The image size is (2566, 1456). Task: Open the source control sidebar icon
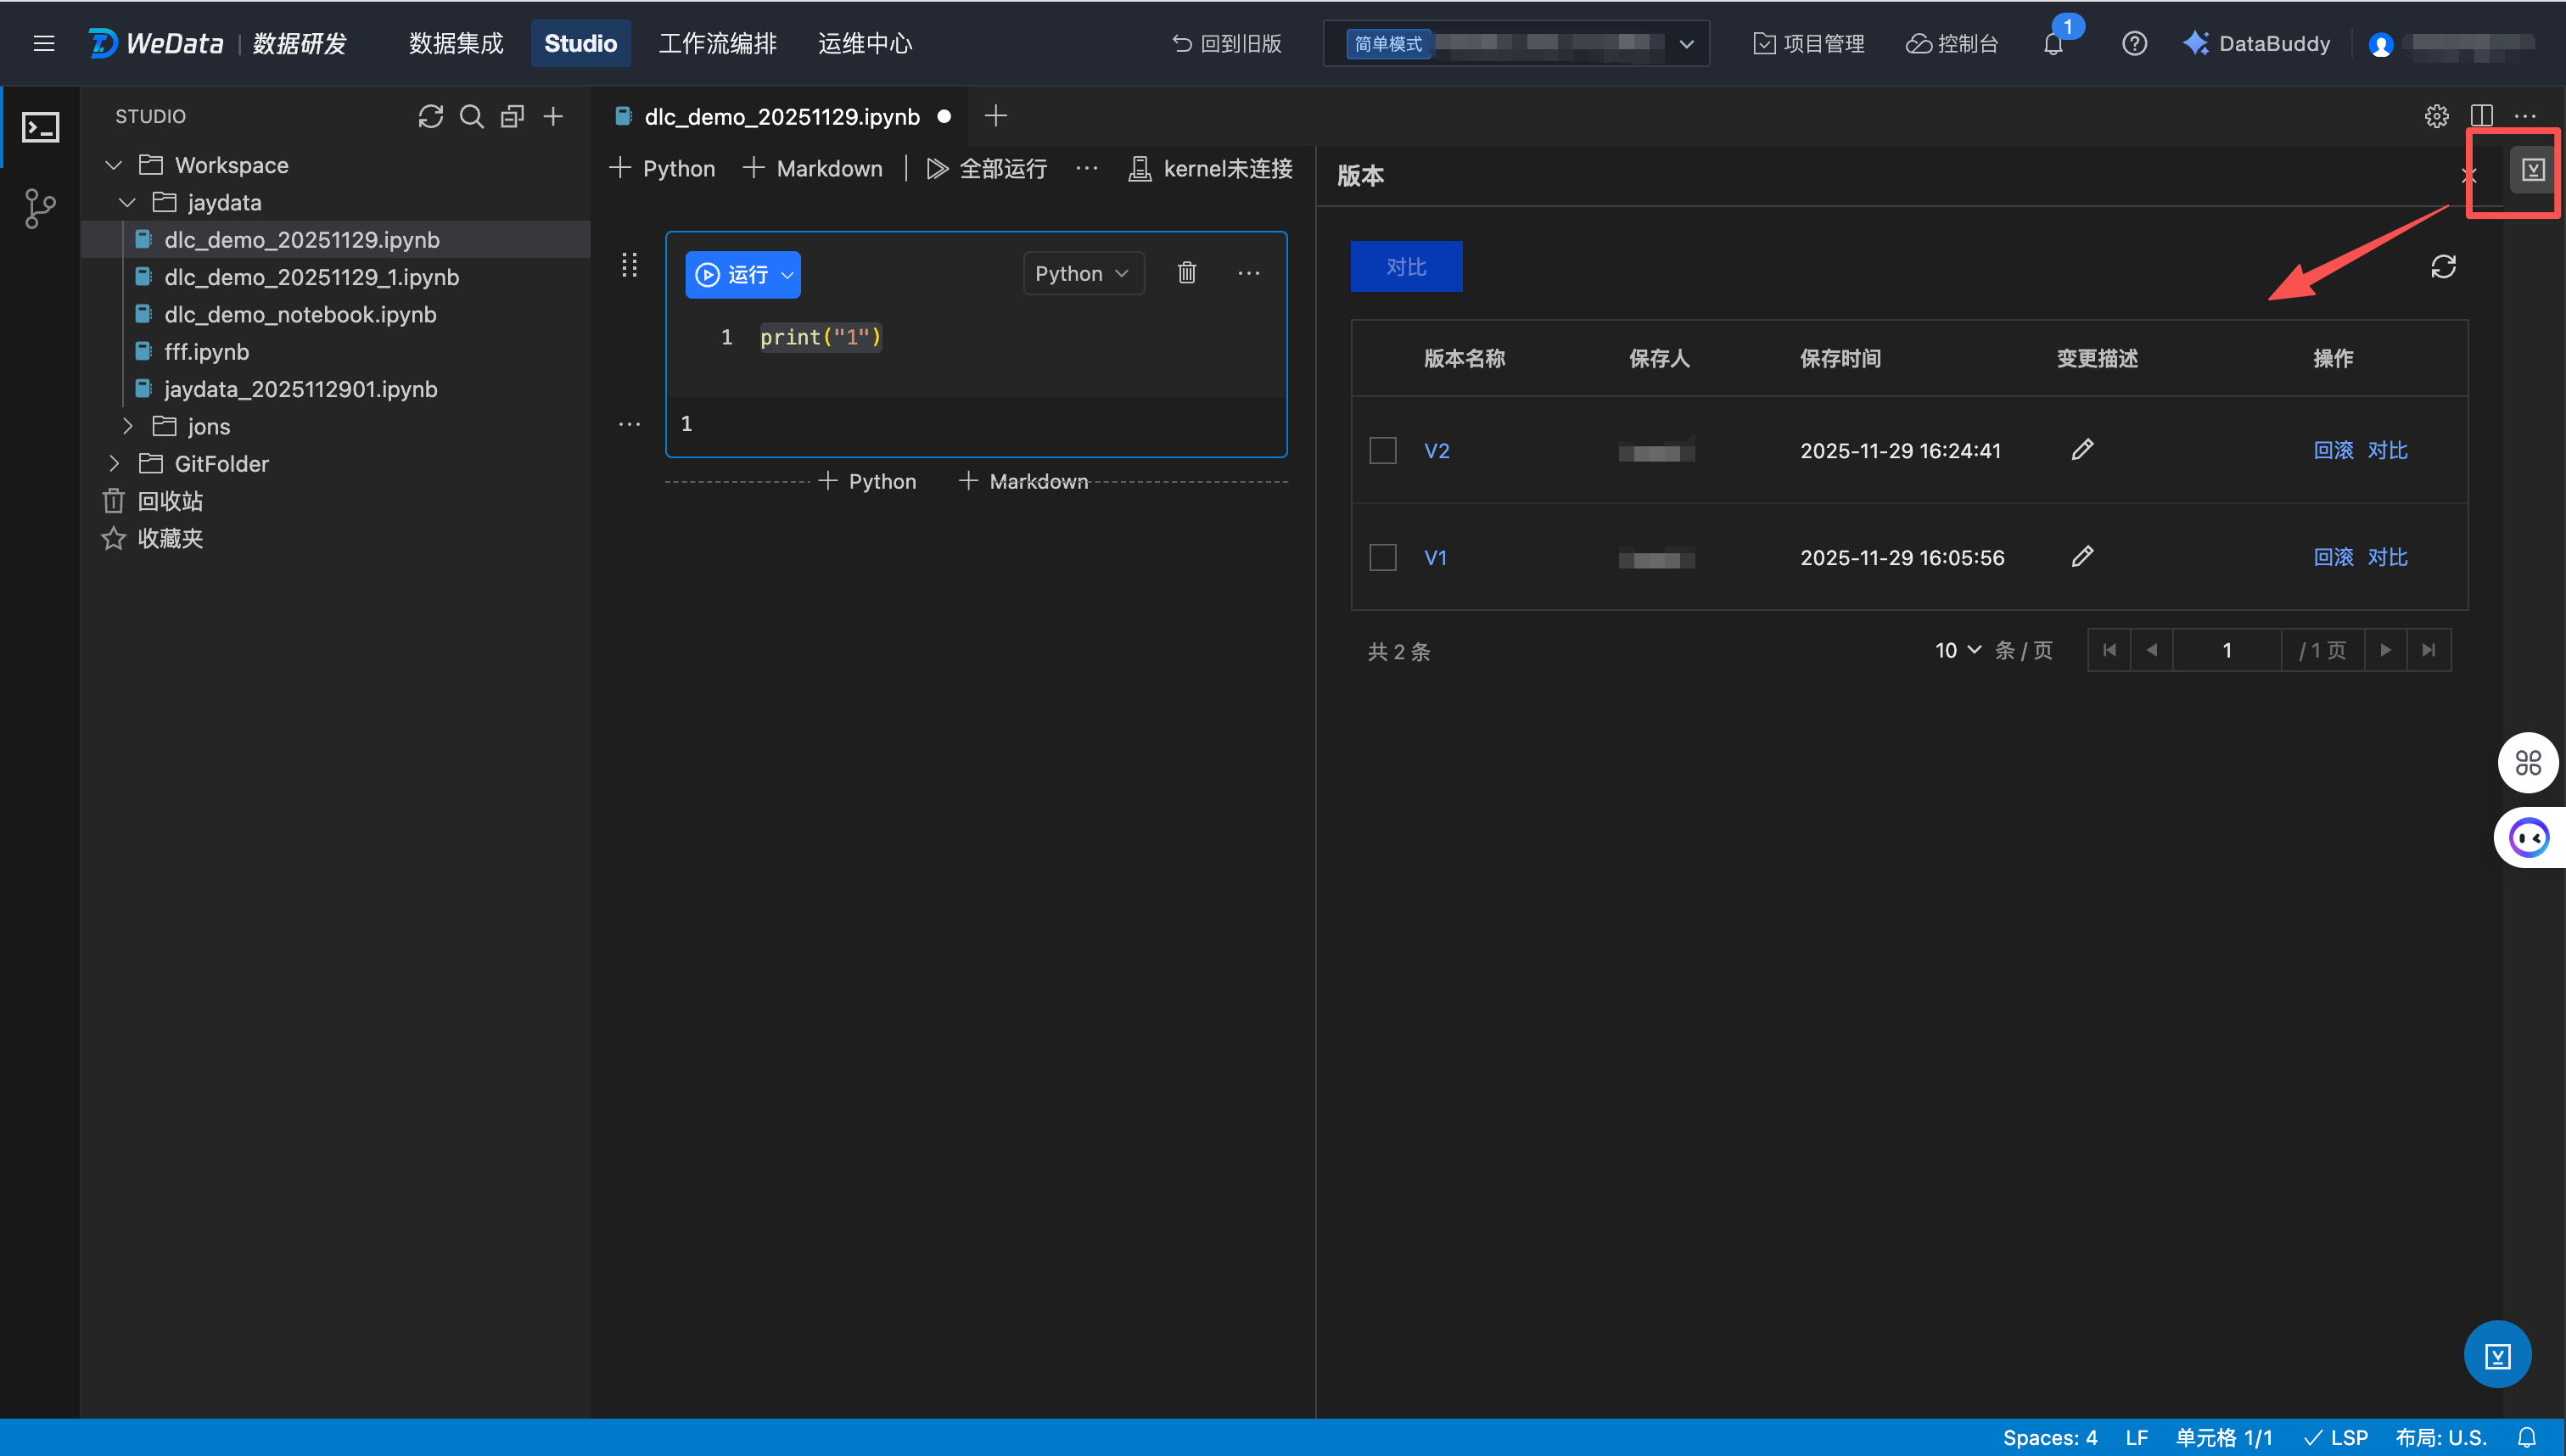point(40,208)
